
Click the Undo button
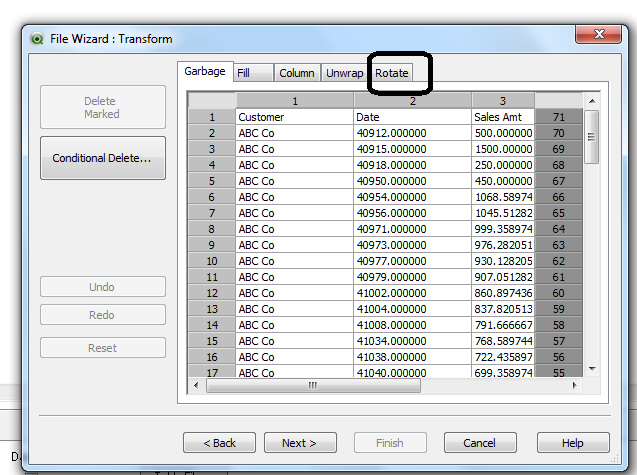click(x=103, y=287)
